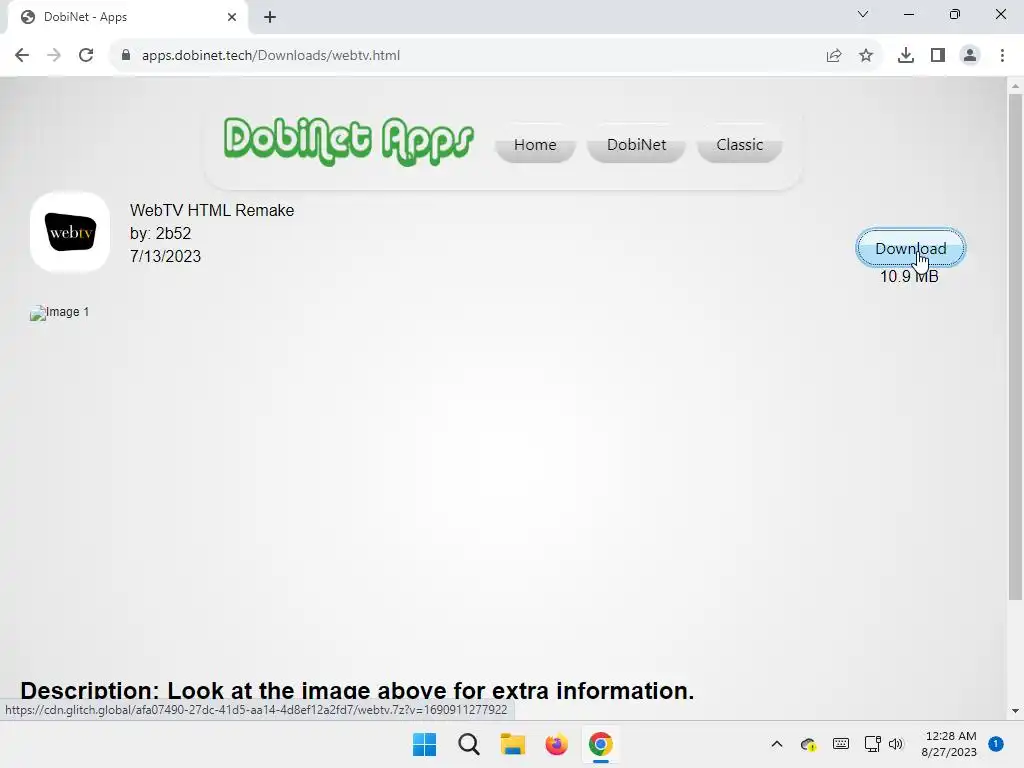The image size is (1024, 768).
Task: Click the Description heading text
Action: pyautogui.click(x=357, y=690)
